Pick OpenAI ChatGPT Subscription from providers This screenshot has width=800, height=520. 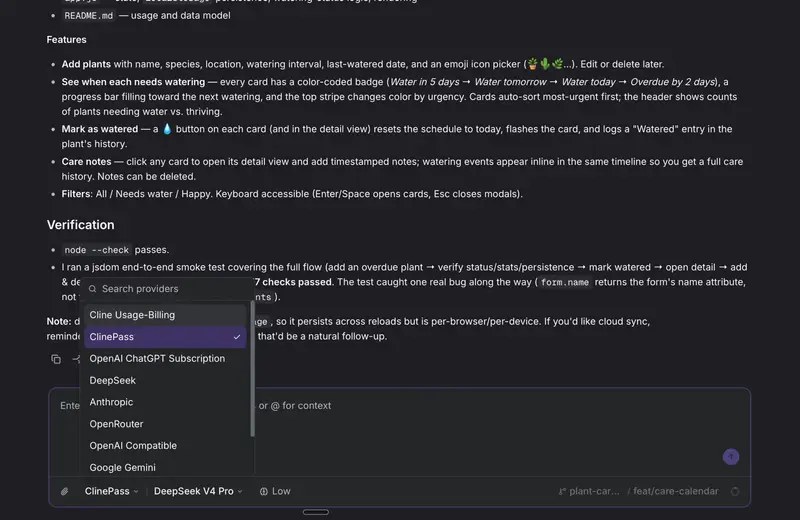(x=165, y=359)
